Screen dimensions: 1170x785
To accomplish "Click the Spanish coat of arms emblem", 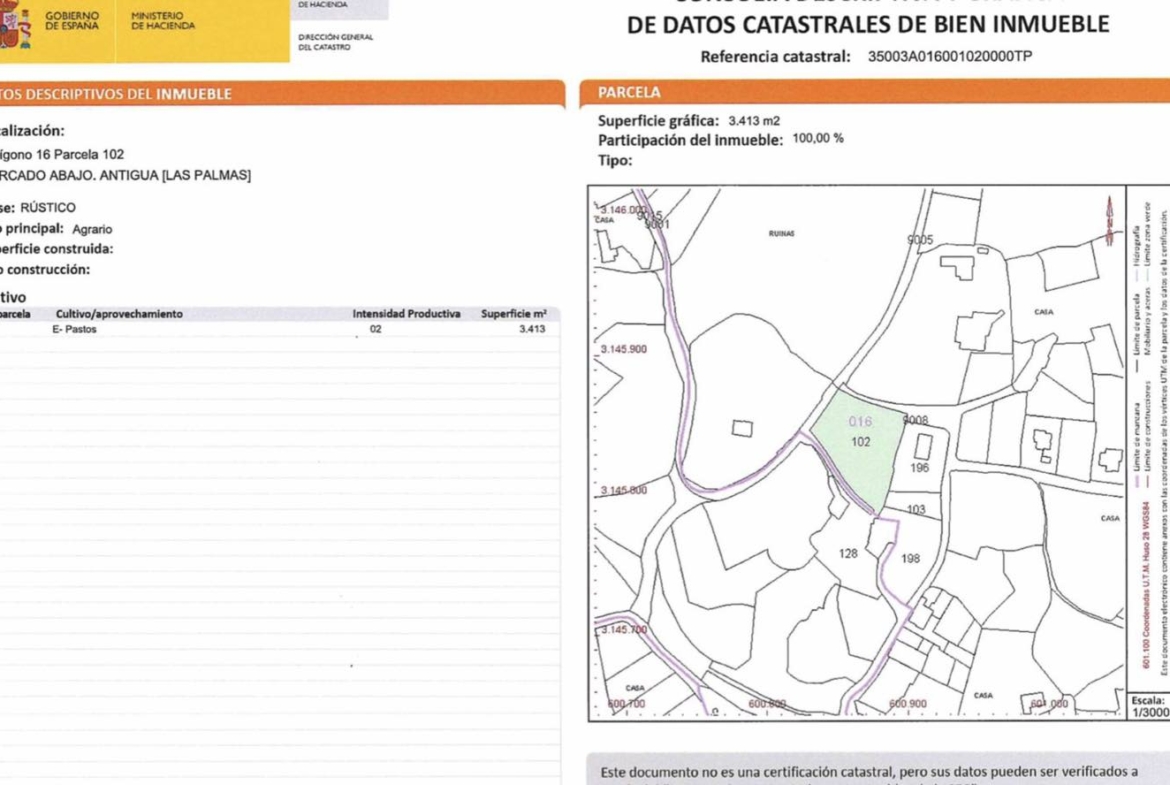I will [12, 27].
